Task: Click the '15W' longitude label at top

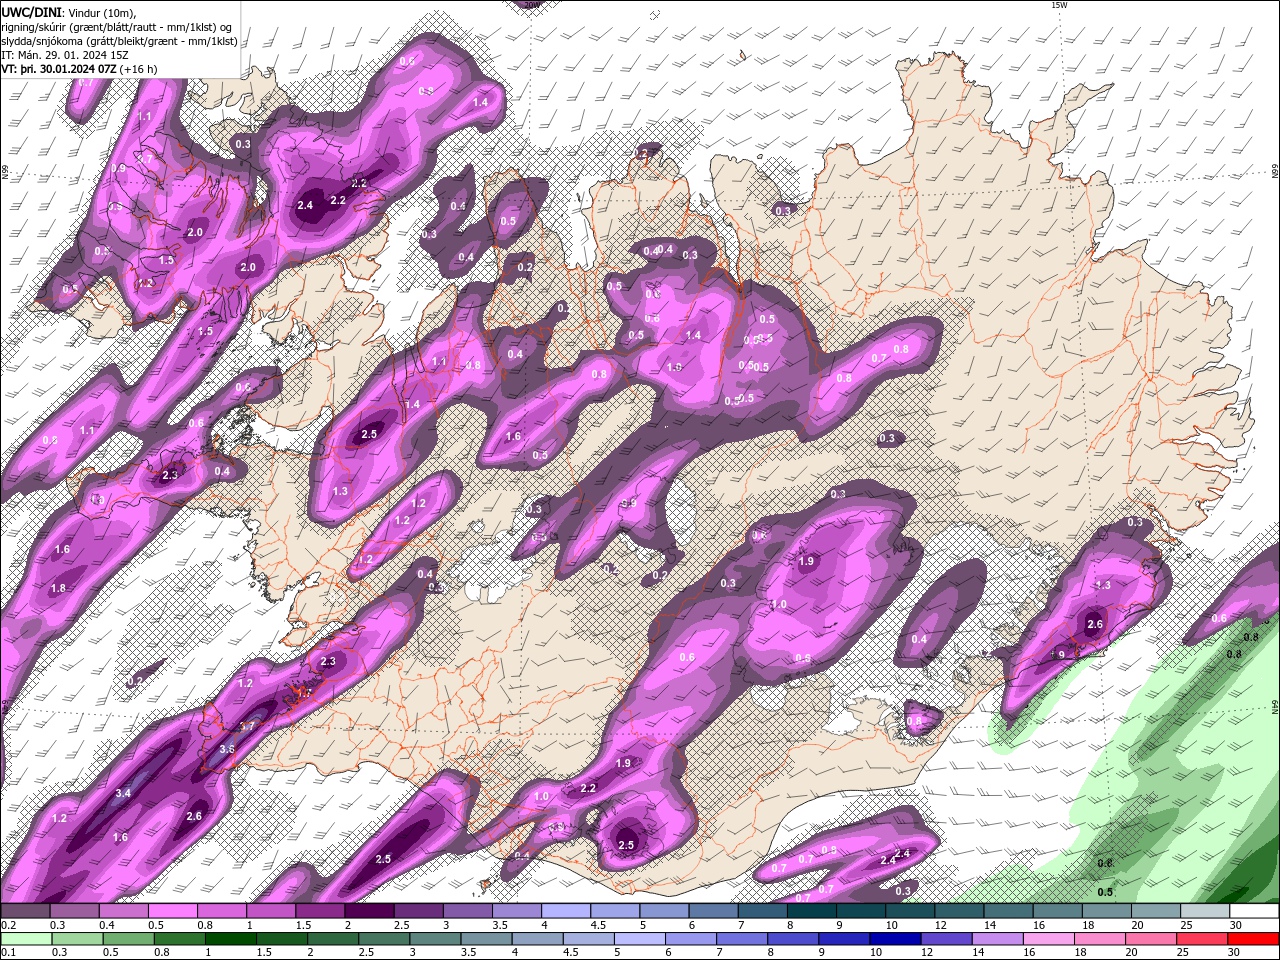Action: pyautogui.click(x=1058, y=5)
